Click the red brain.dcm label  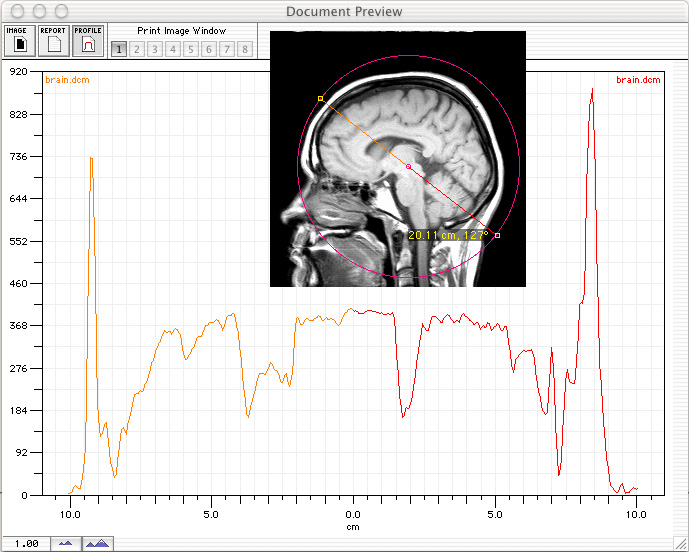[x=637, y=79]
